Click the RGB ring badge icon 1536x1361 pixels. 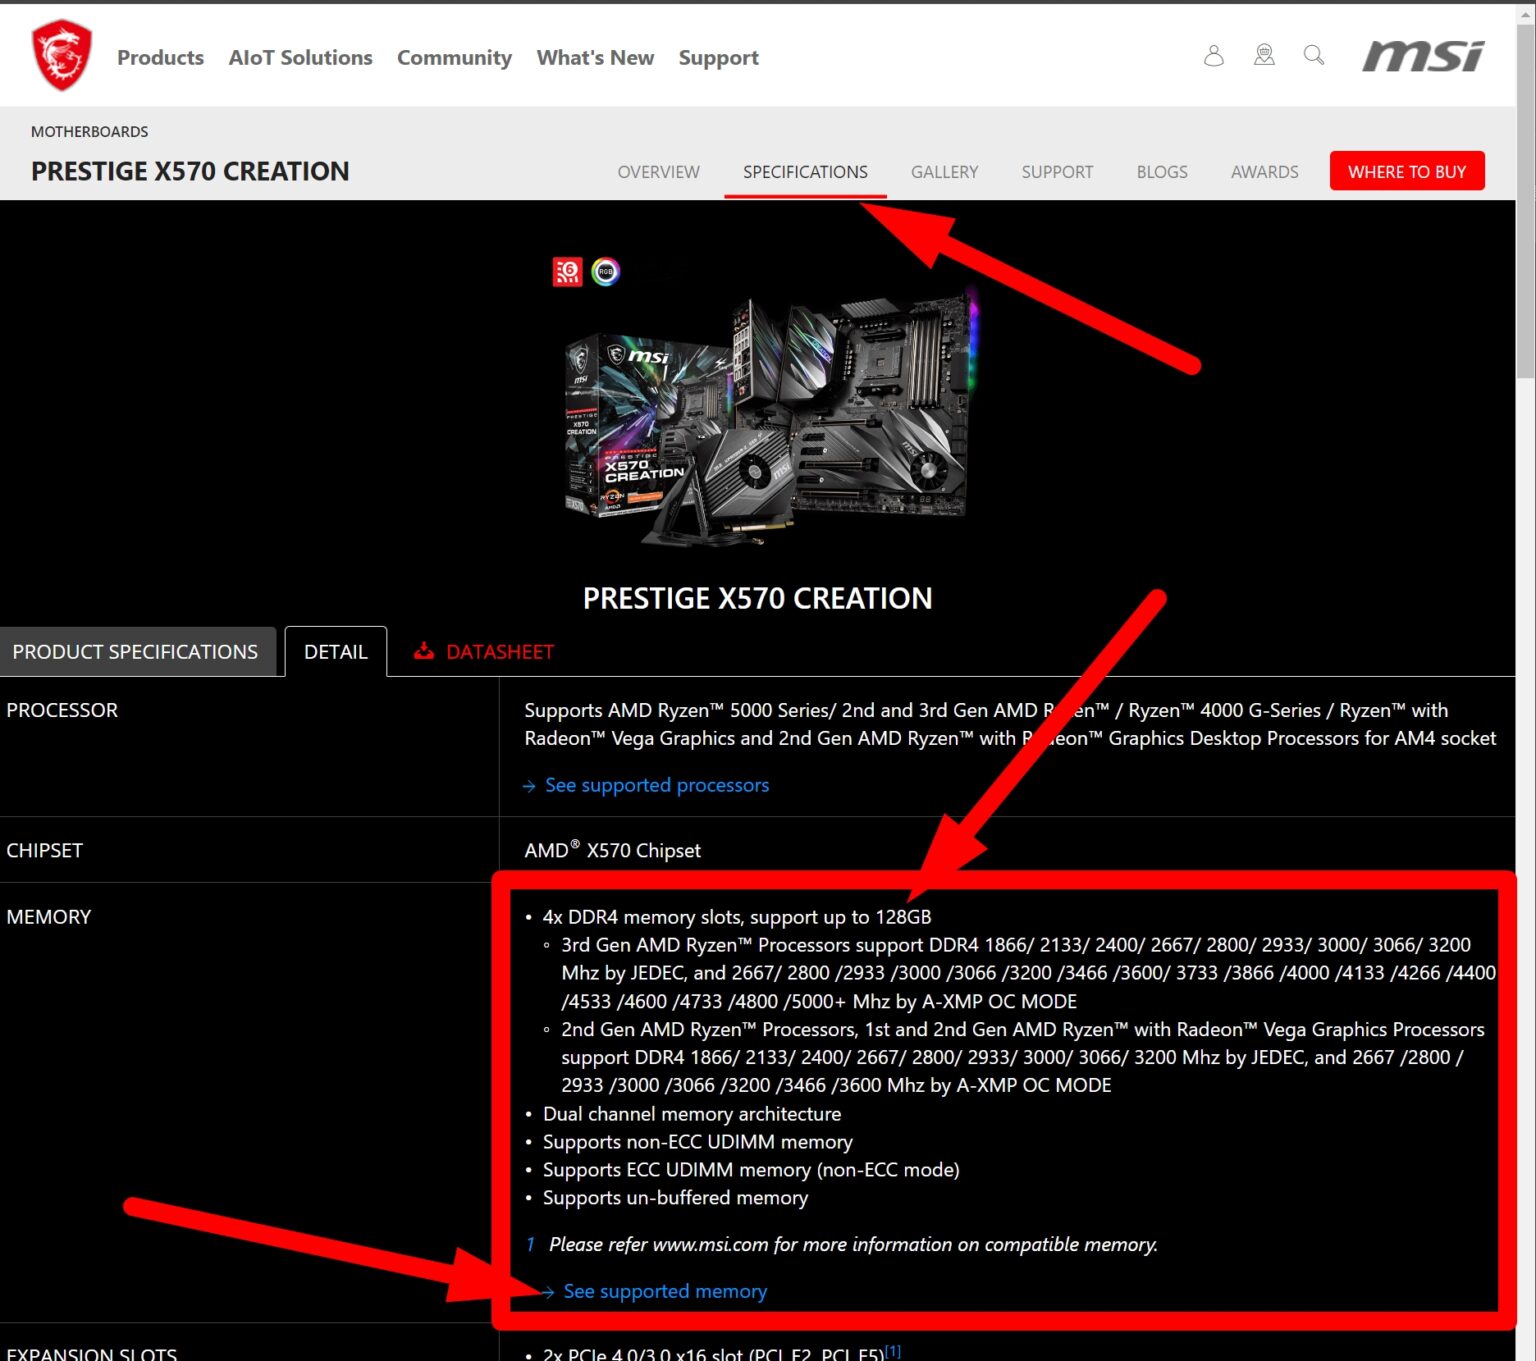point(605,271)
